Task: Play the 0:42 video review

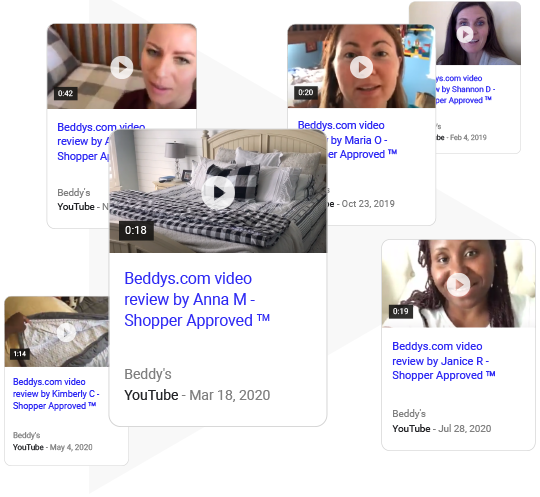Action: tap(122, 68)
